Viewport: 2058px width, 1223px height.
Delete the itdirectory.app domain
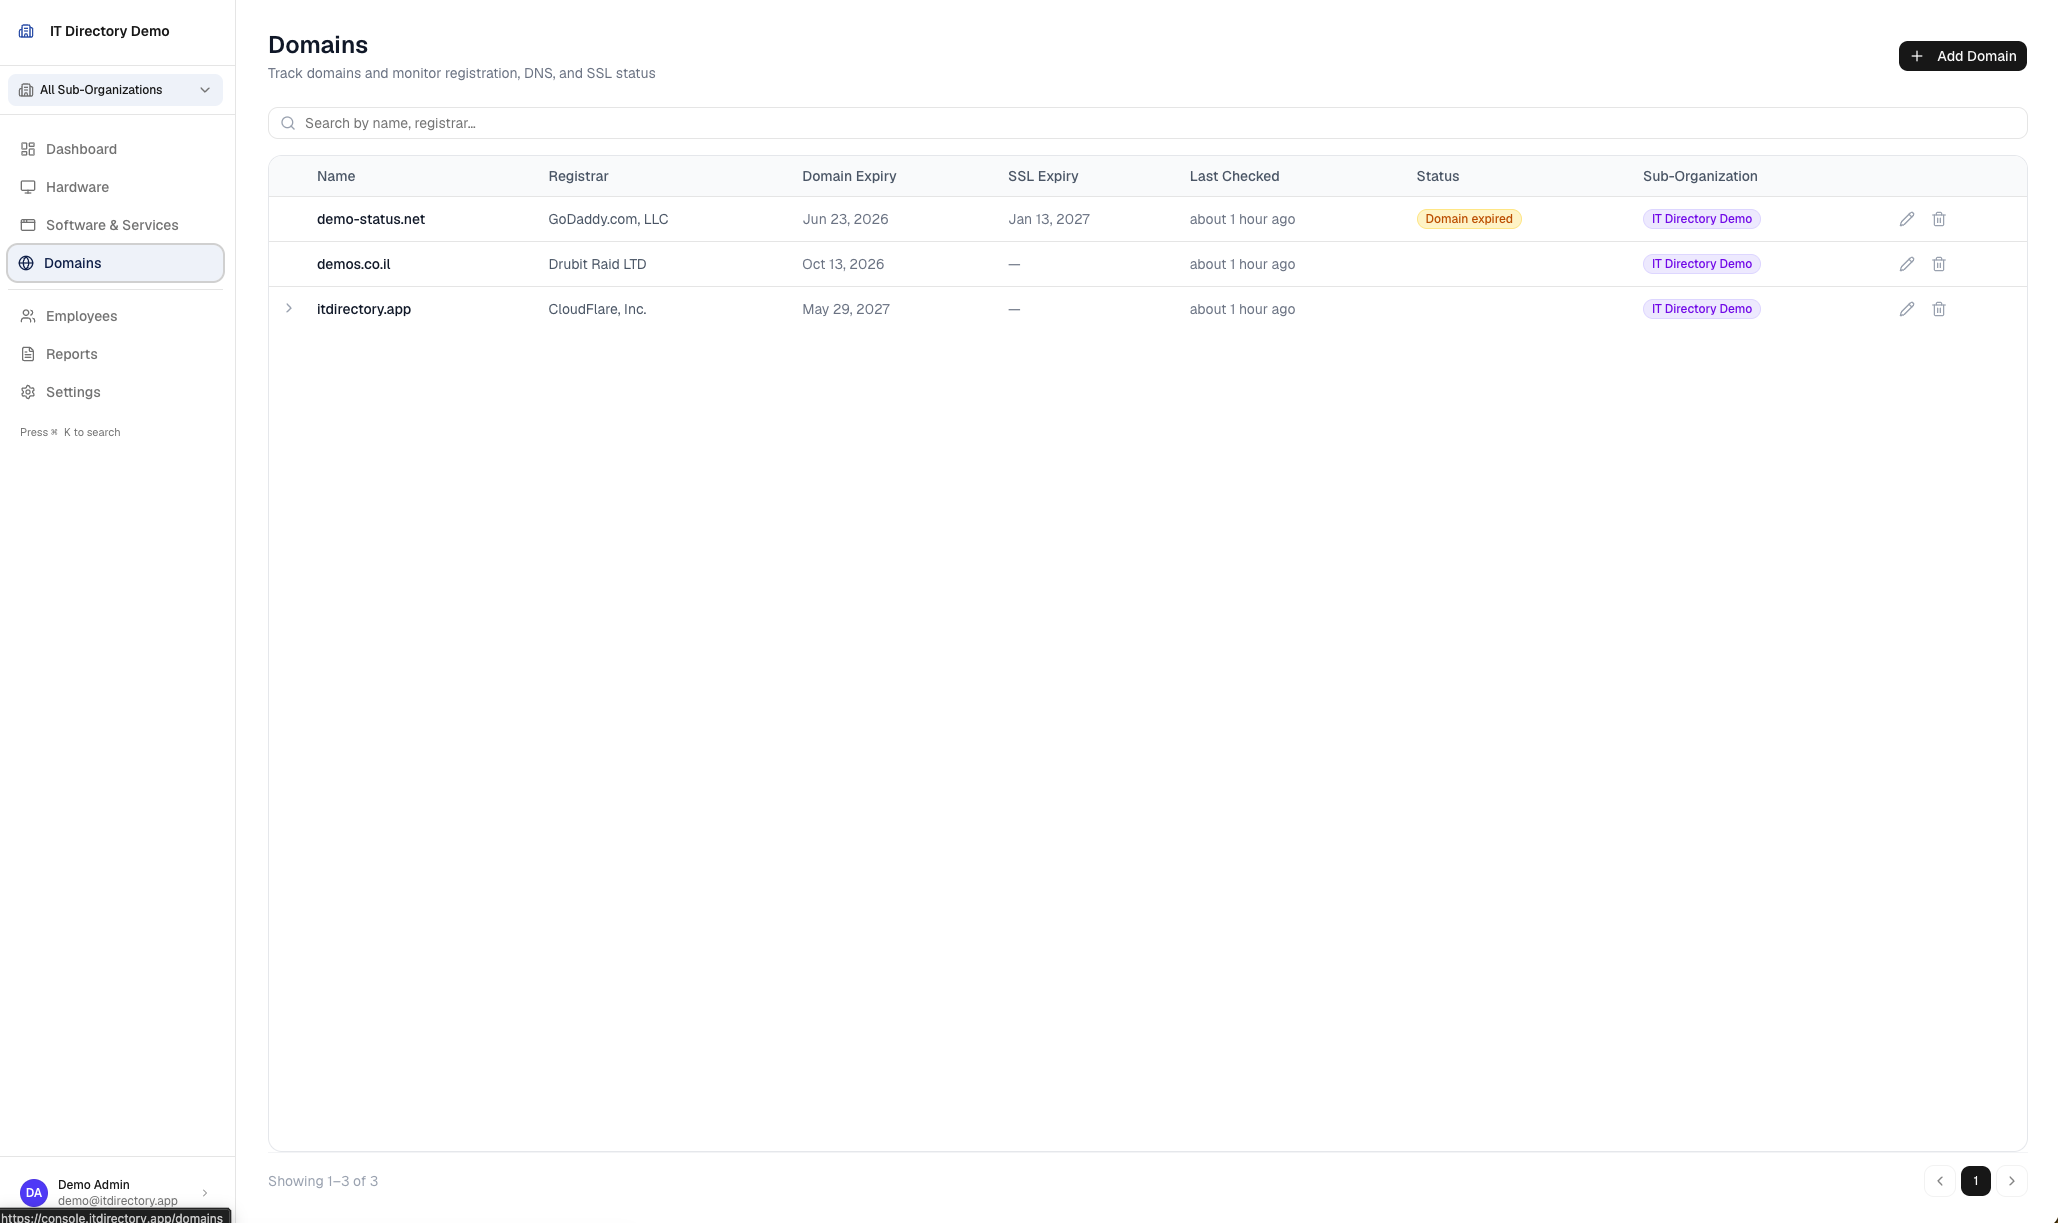click(x=1939, y=309)
